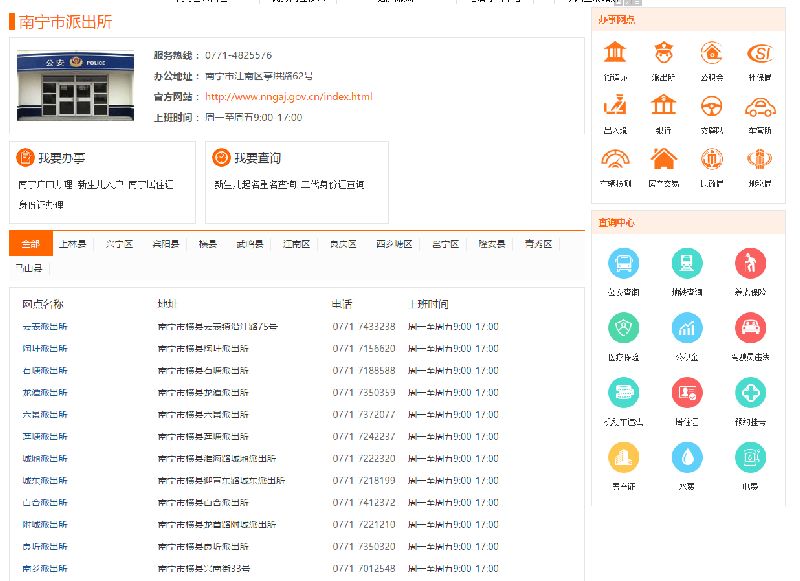Switch to the 横县 tab
This screenshot has width=800, height=581.
tap(208, 244)
